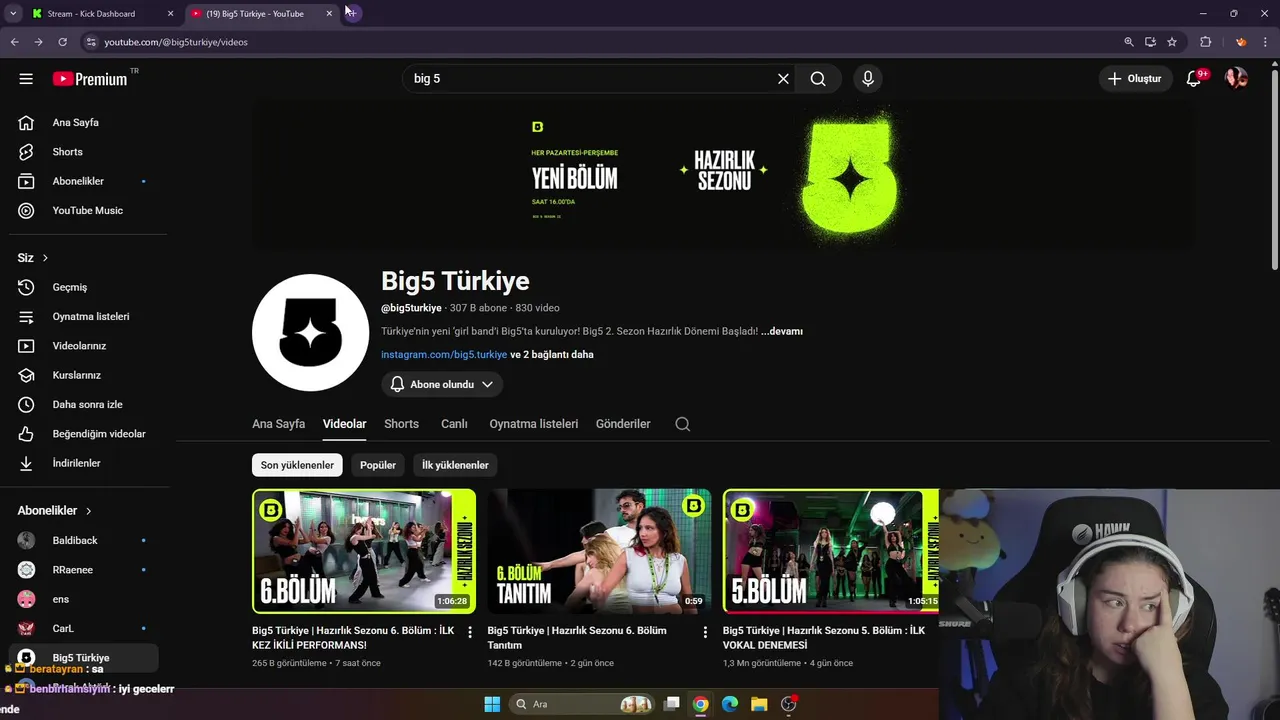Switch to the Videolar tab
Image resolution: width=1280 pixels, height=720 pixels.
click(344, 424)
